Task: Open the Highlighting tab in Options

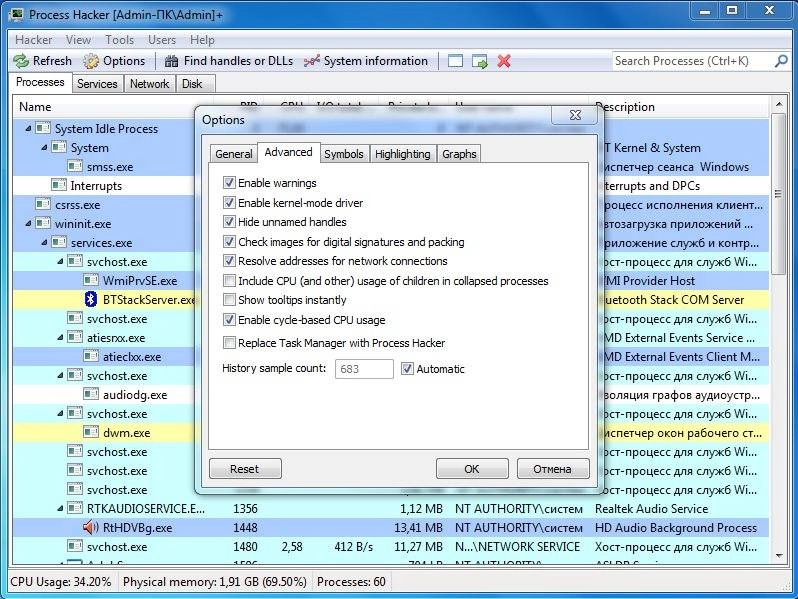Action: [x=403, y=154]
